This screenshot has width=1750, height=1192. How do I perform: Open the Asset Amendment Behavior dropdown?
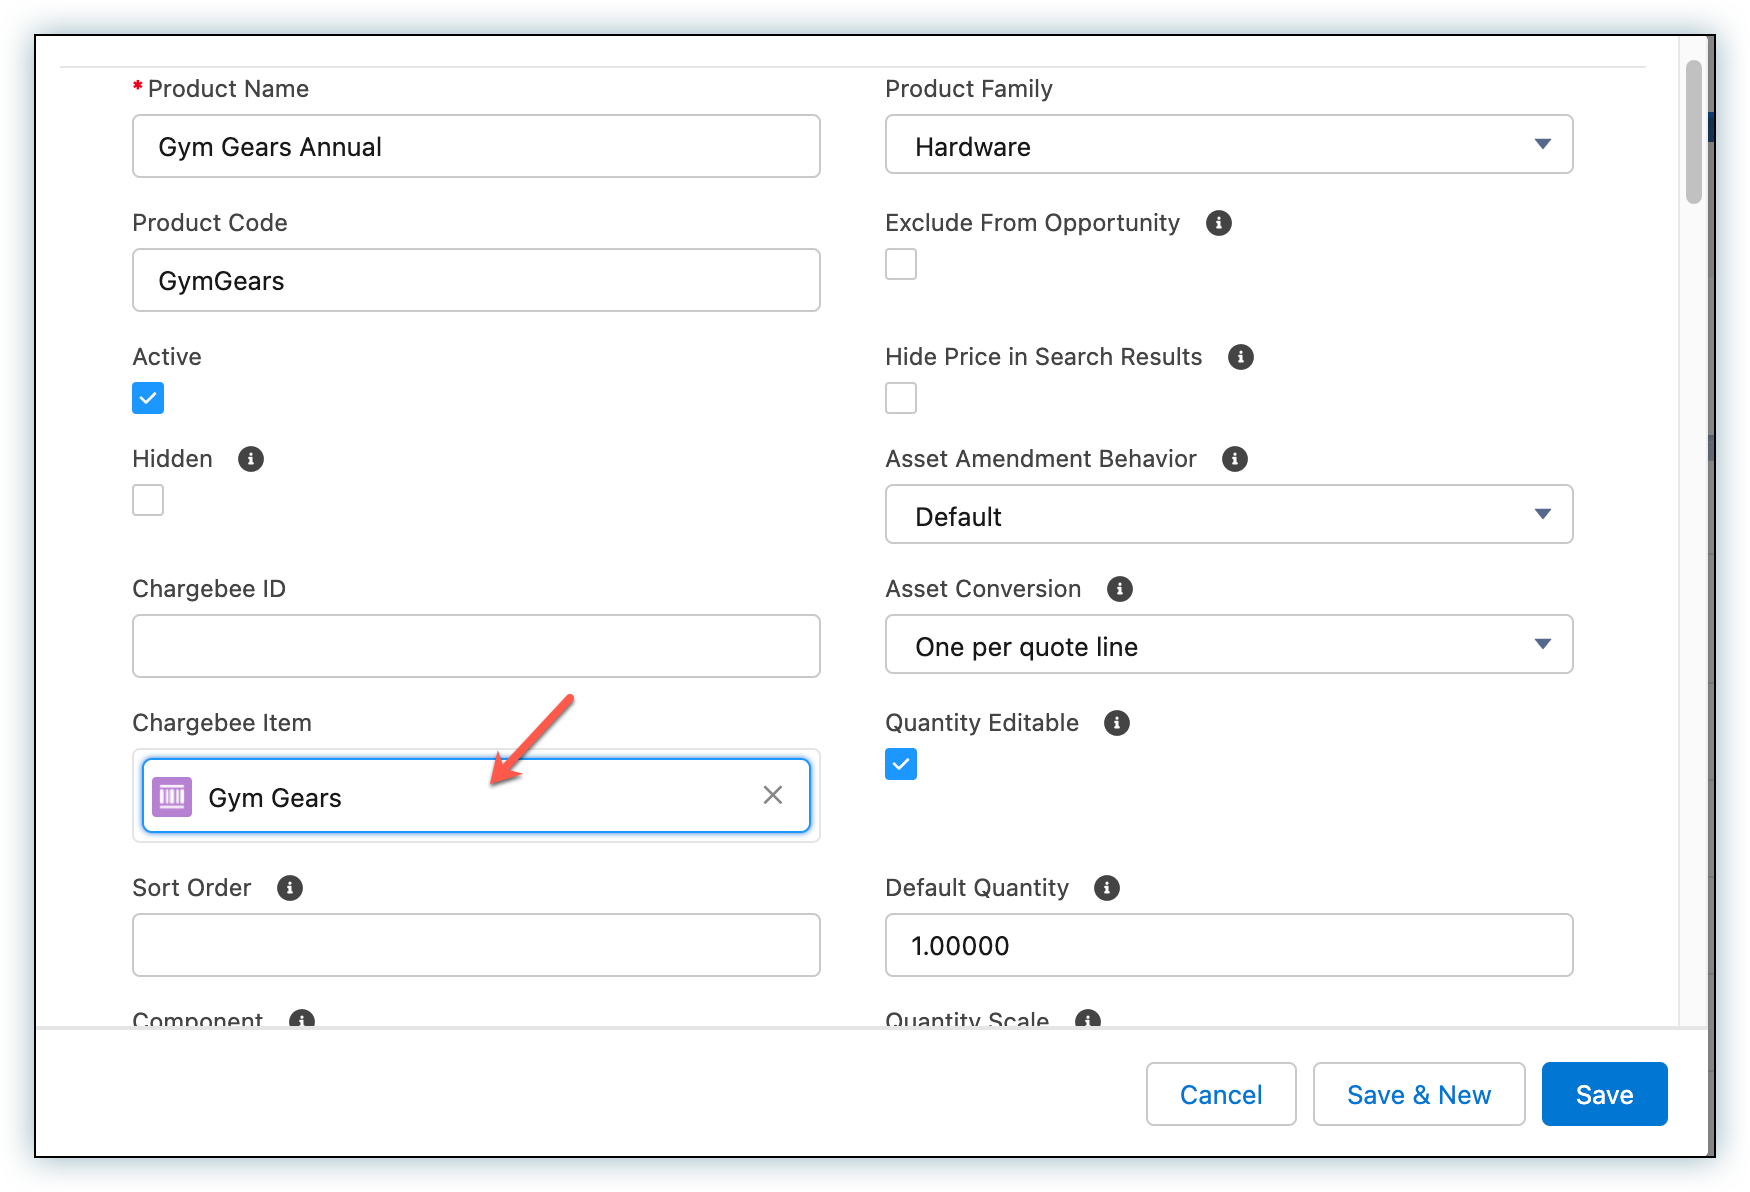click(x=1229, y=515)
